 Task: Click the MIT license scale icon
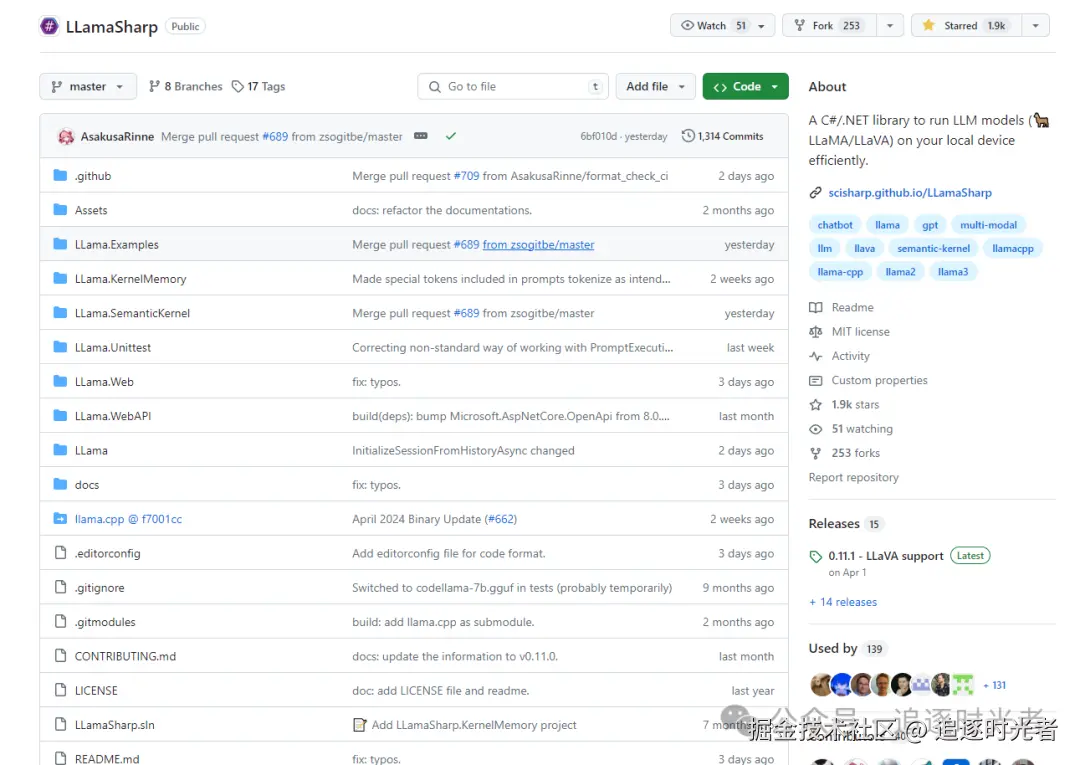coord(816,332)
